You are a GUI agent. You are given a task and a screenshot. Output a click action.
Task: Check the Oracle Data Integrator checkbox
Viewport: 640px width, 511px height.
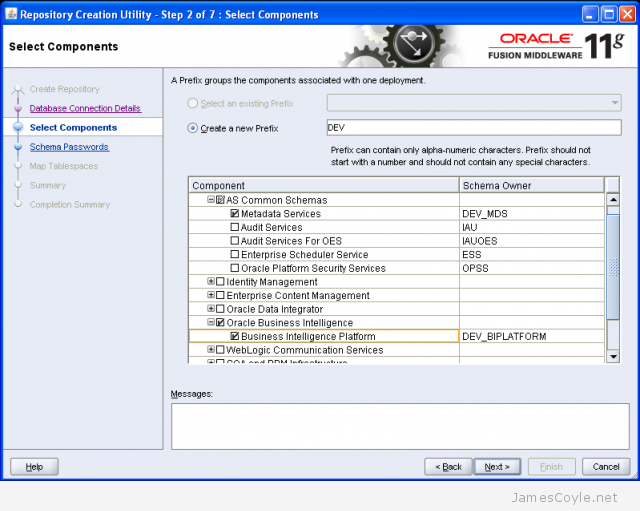point(220,309)
